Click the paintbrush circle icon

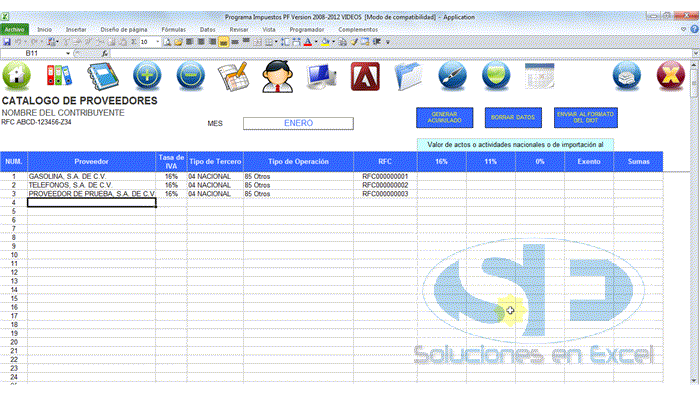[452, 76]
